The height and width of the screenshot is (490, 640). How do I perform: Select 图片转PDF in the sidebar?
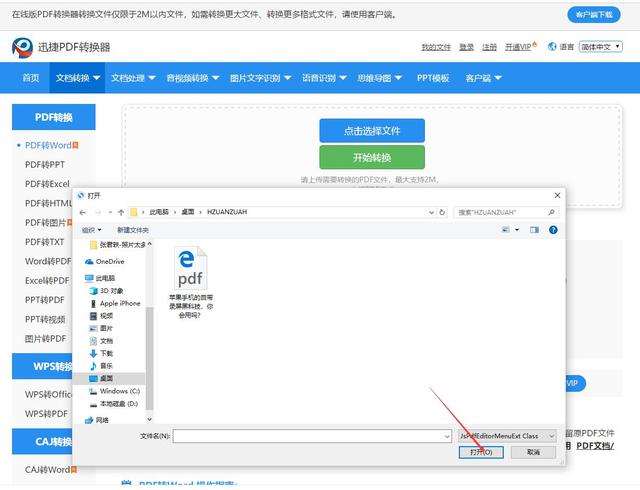(45, 339)
